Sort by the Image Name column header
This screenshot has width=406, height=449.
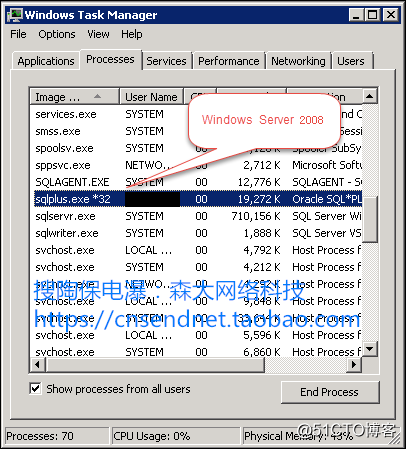[x=74, y=97]
